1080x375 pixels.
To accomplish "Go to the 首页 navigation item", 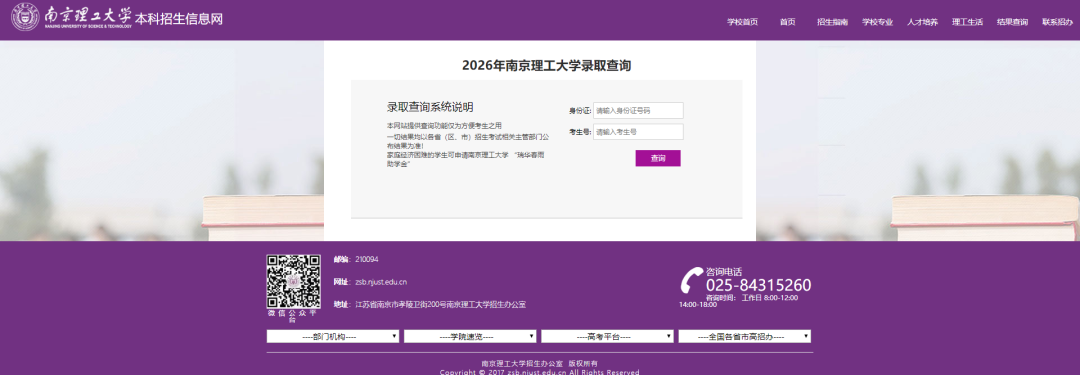I will point(787,22).
